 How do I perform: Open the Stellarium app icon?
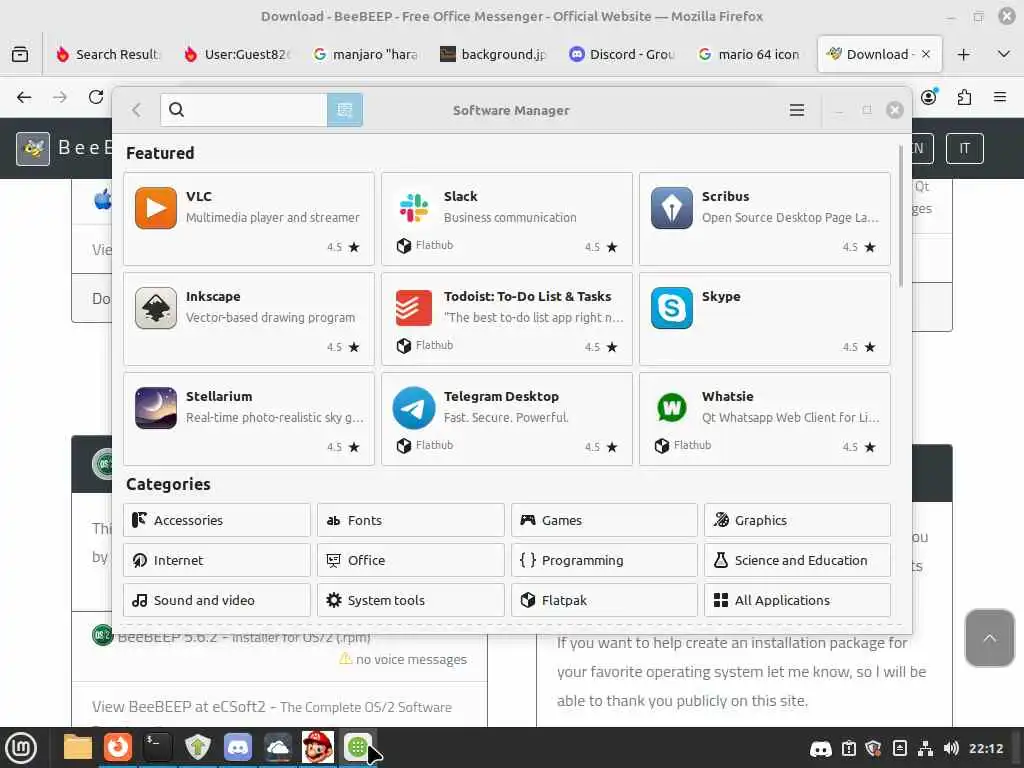point(155,408)
